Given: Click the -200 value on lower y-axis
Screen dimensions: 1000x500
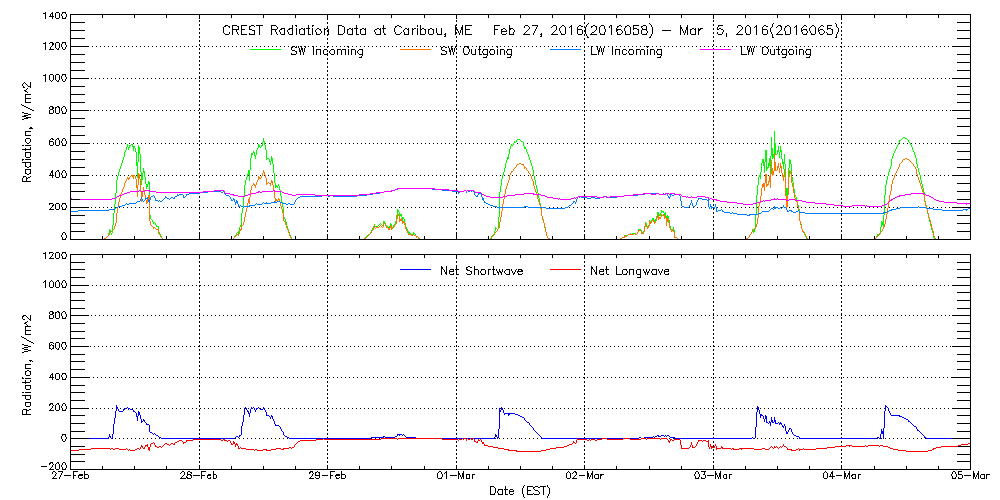Looking at the screenshot, I should pos(52,466).
